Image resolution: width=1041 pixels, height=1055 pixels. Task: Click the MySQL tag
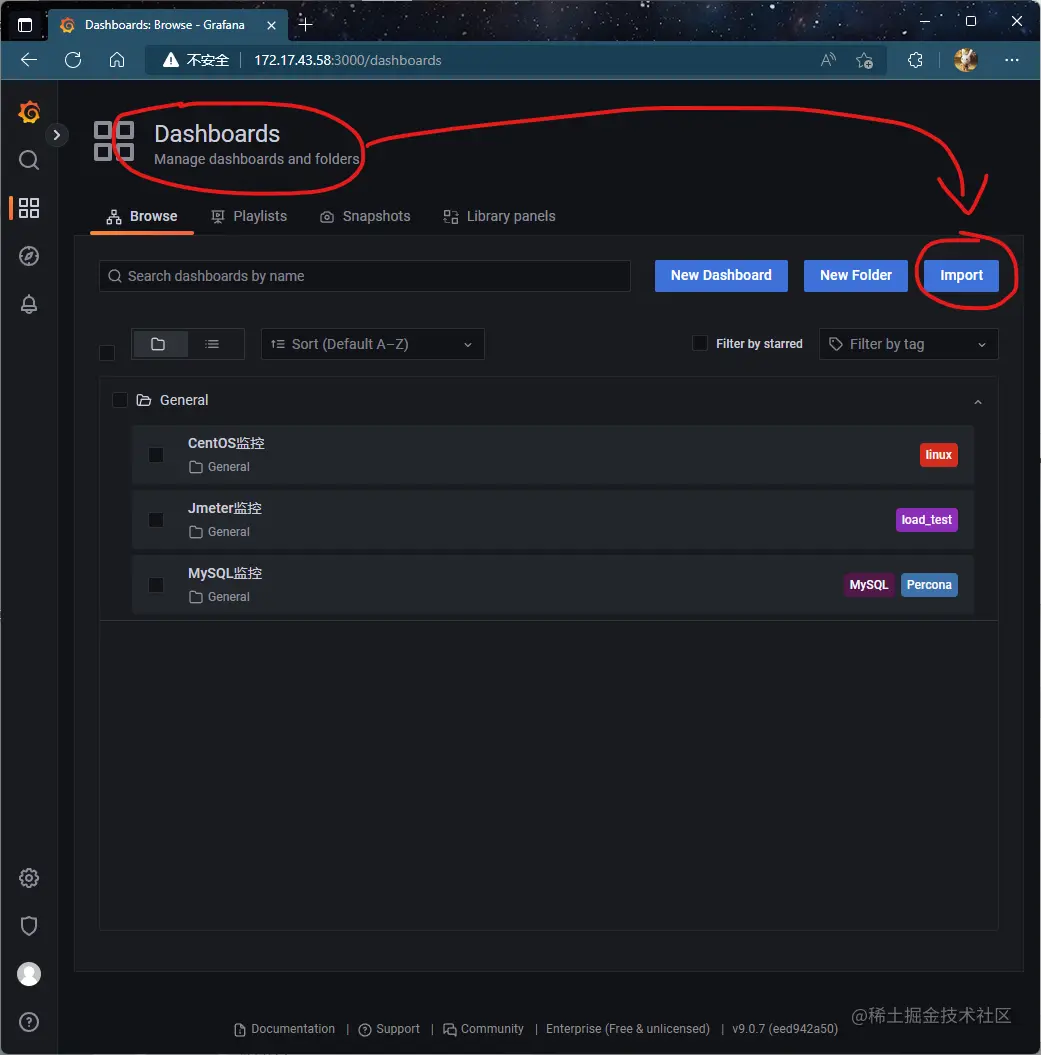(x=868, y=585)
